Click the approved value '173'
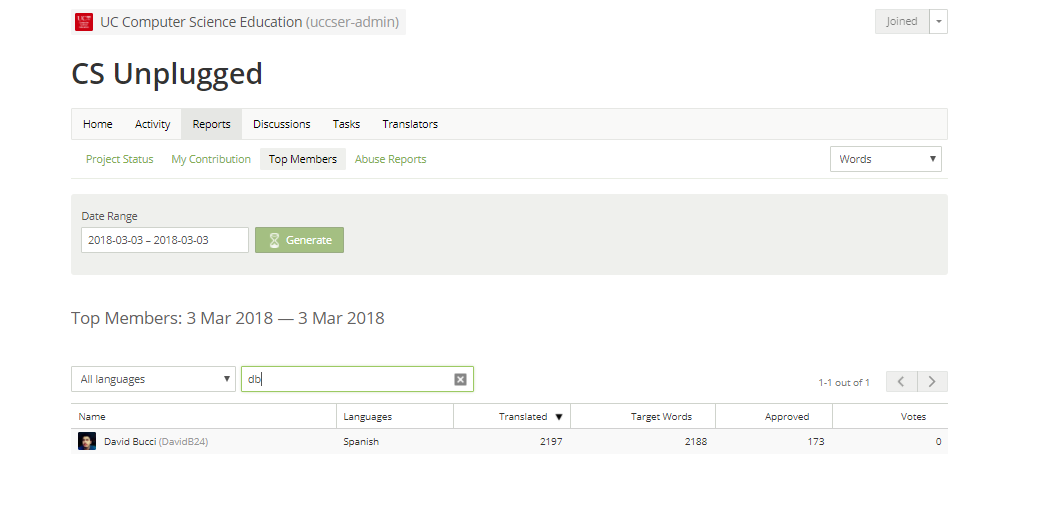This screenshot has width=1057, height=508. click(x=816, y=442)
